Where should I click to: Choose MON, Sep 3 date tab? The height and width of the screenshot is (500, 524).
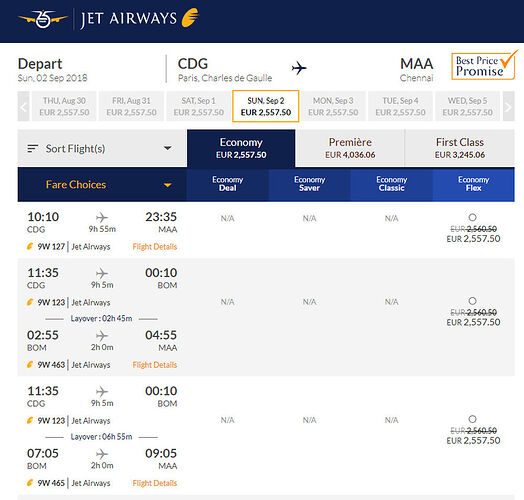coord(333,106)
